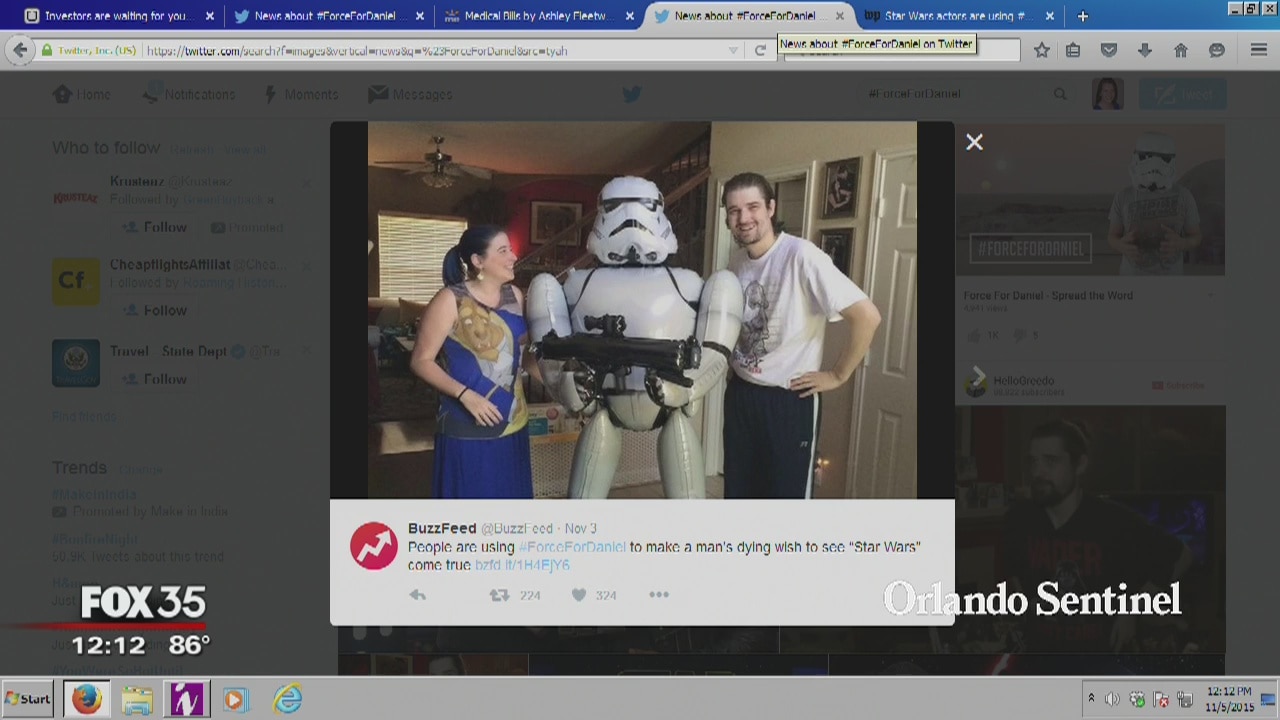The width and height of the screenshot is (1280, 720).
Task: Click the Pocket icon in Firefox toolbar
Action: click(1109, 50)
